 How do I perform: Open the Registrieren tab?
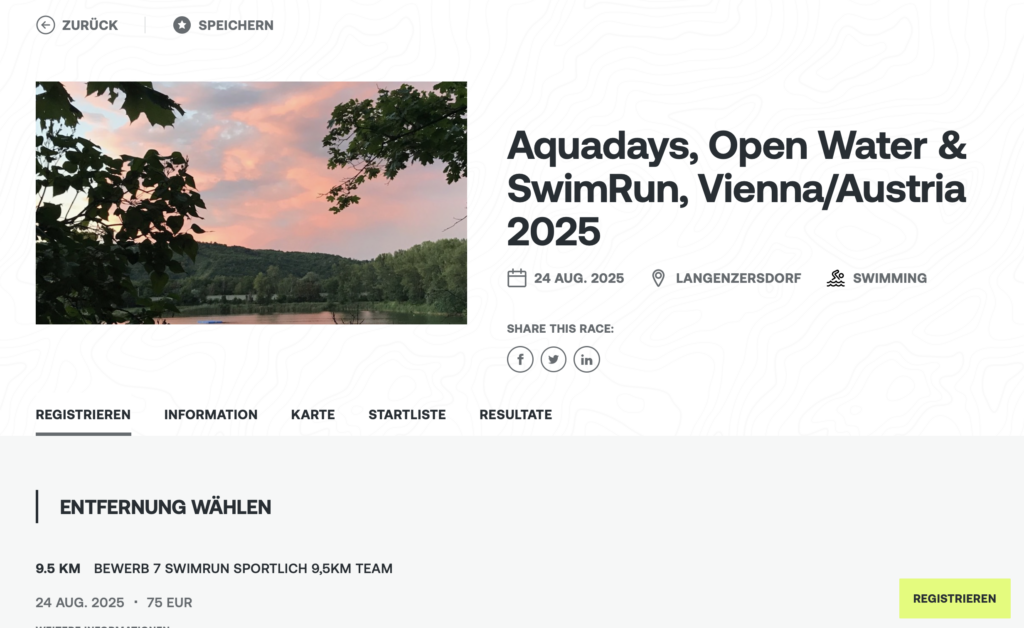click(83, 415)
